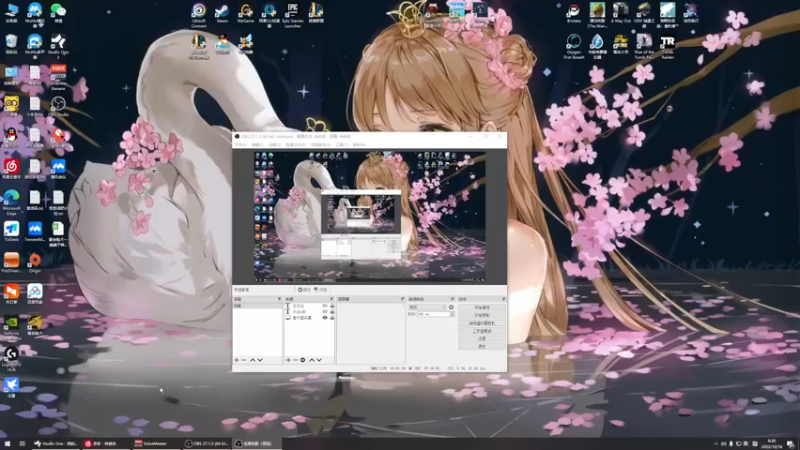Open Recycle Bin on desktop

pyautogui.click(x=11, y=44)
